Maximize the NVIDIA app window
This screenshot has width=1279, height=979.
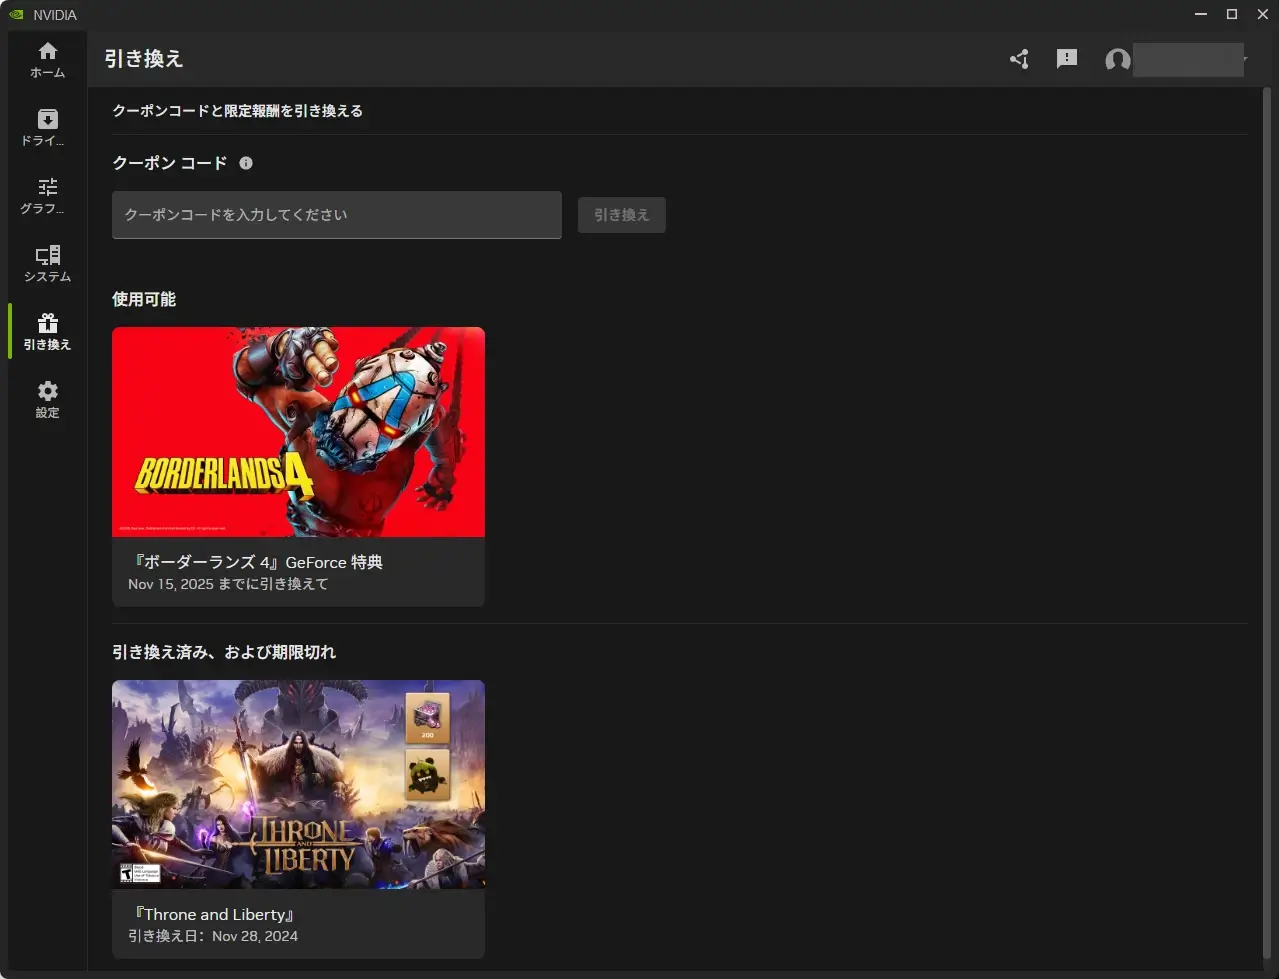pos(1232,14)
